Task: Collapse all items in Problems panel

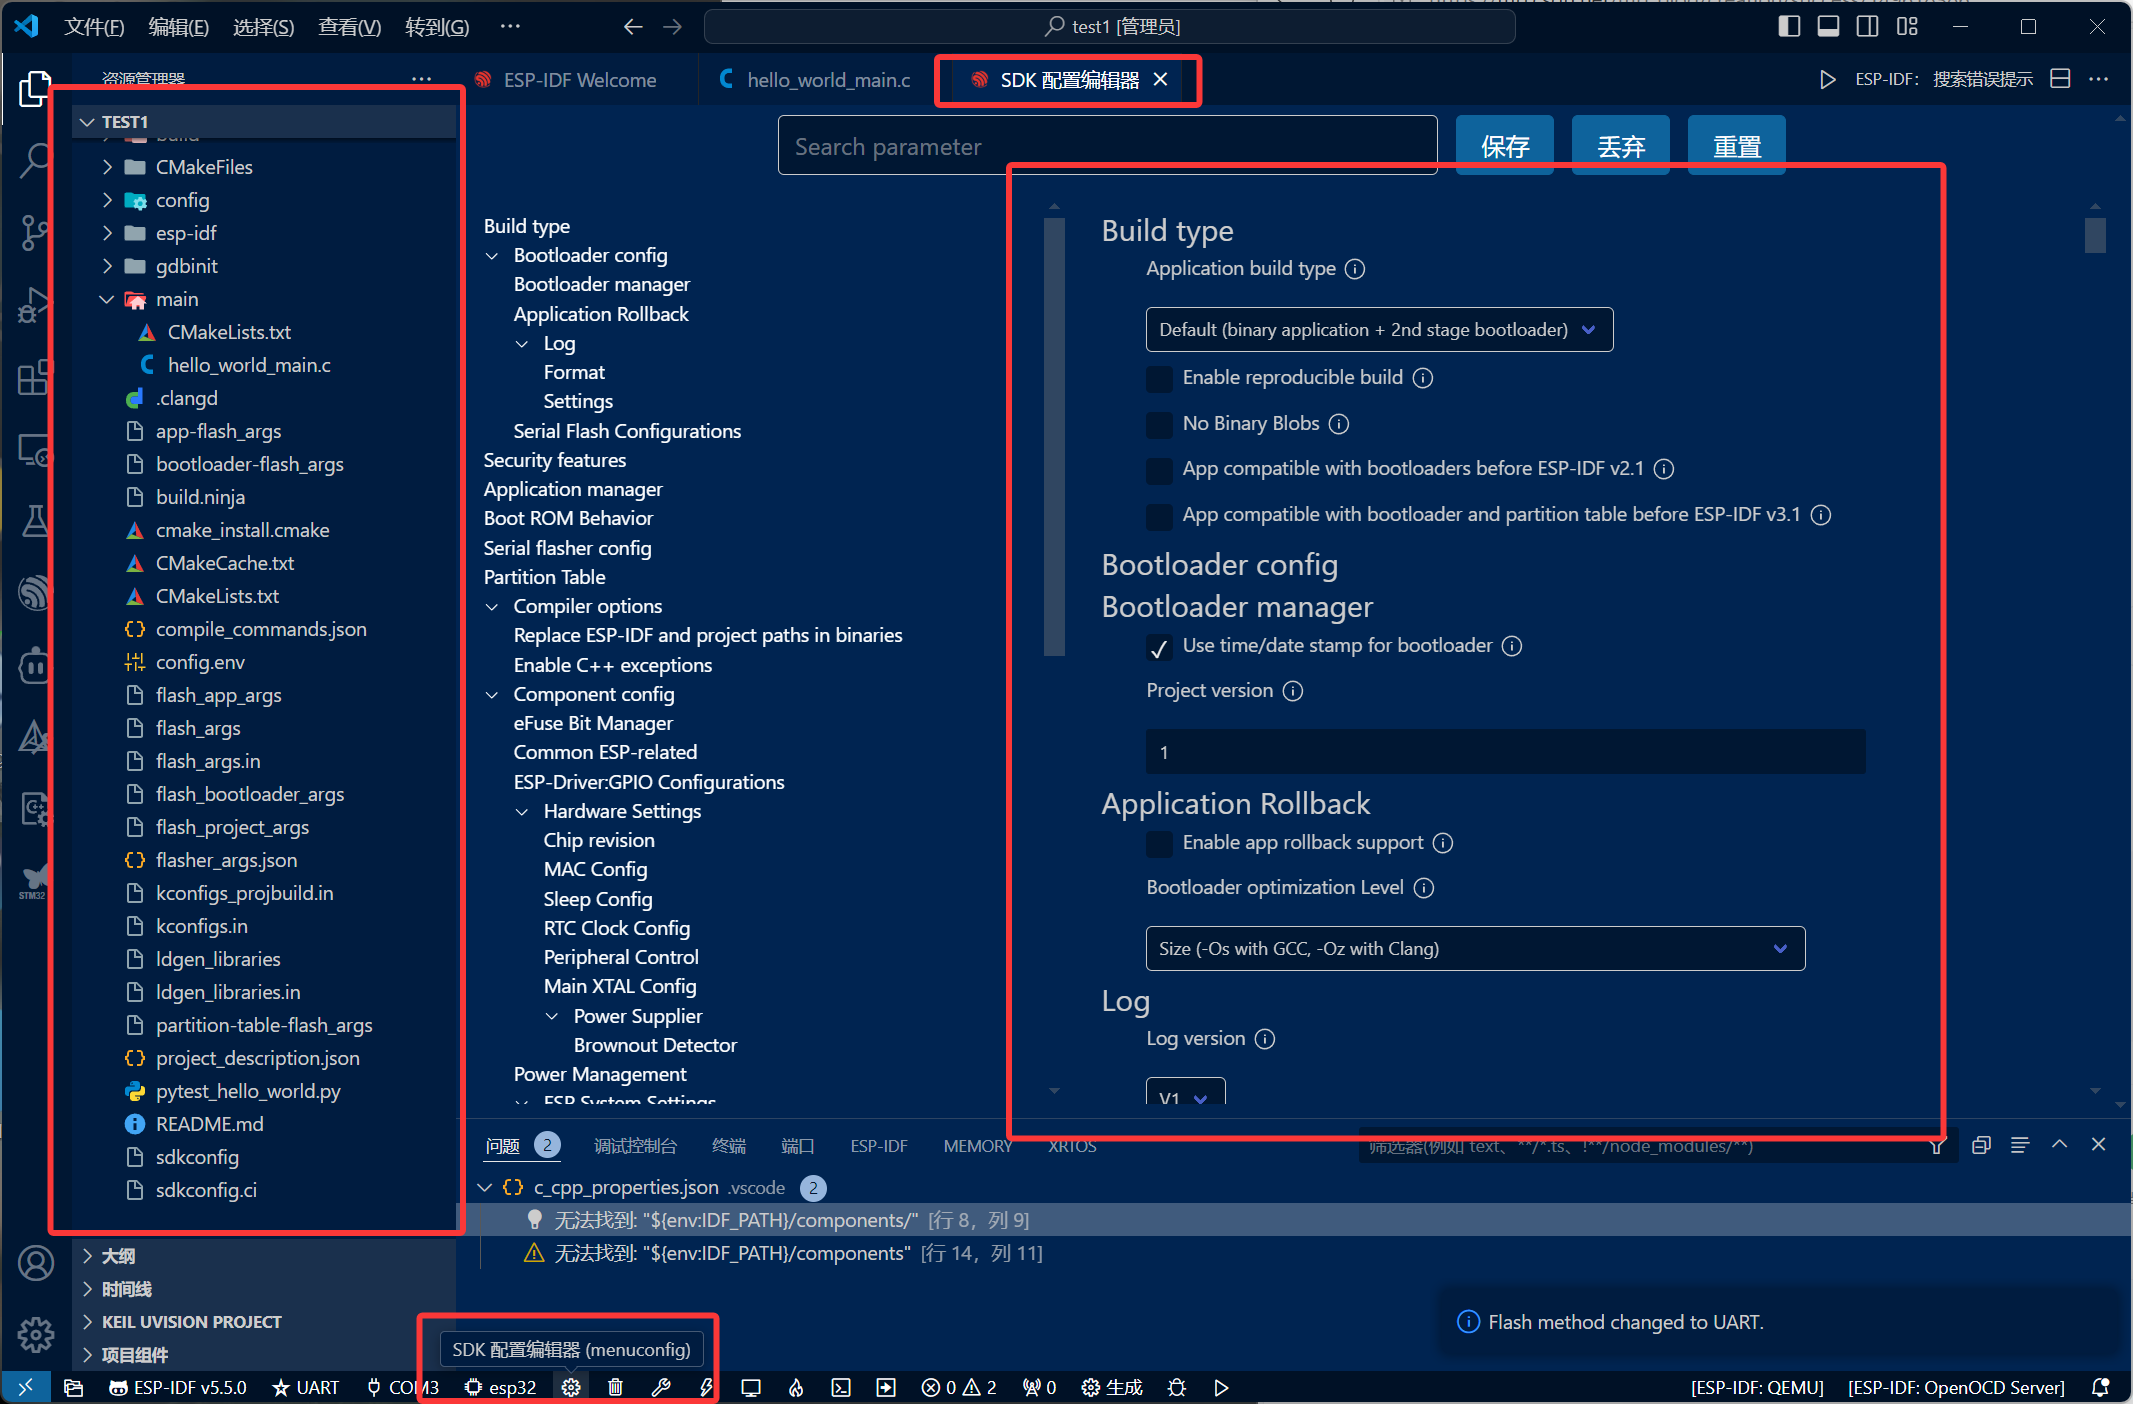Action: [1981, 1146]
